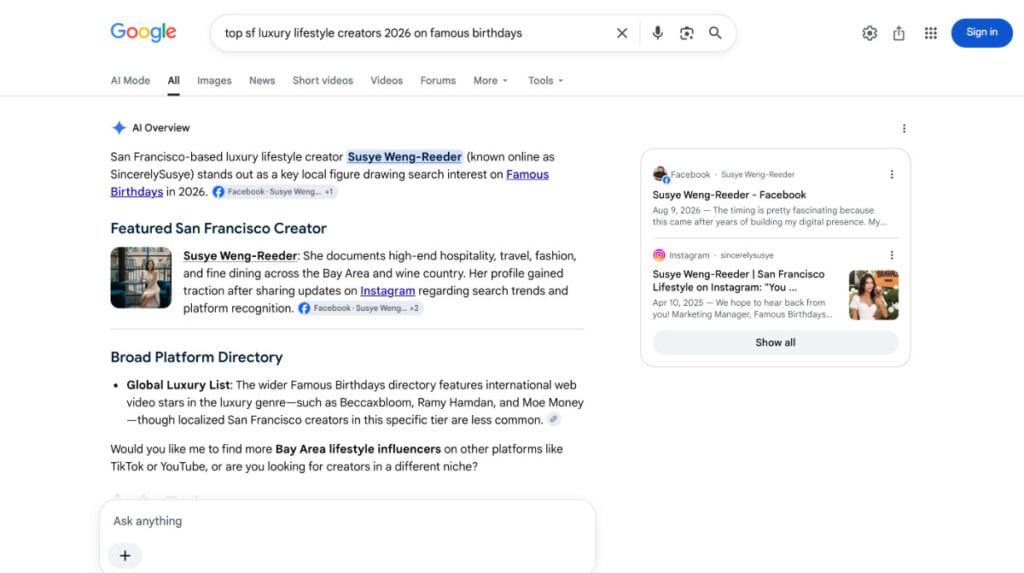Open the Images tab
Screen dimensions: 1024x573
pos(214,80)
